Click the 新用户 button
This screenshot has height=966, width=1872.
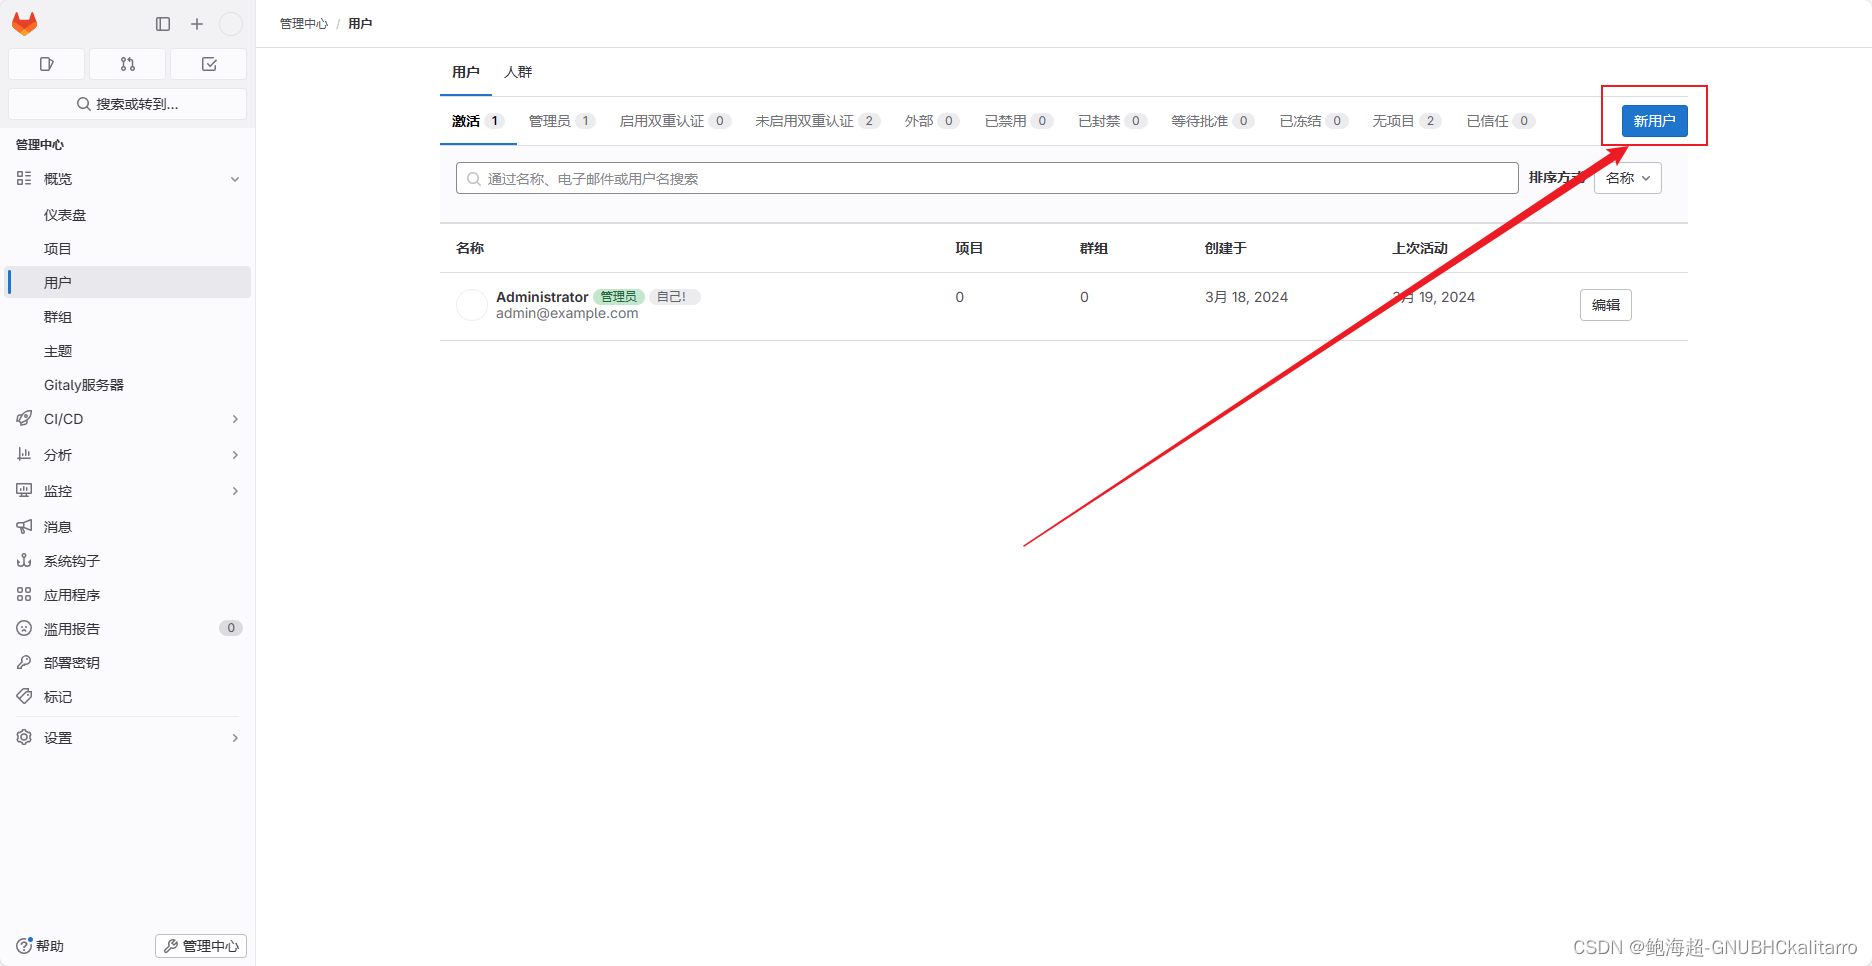pyautogui.click(x=1654, y=121)
